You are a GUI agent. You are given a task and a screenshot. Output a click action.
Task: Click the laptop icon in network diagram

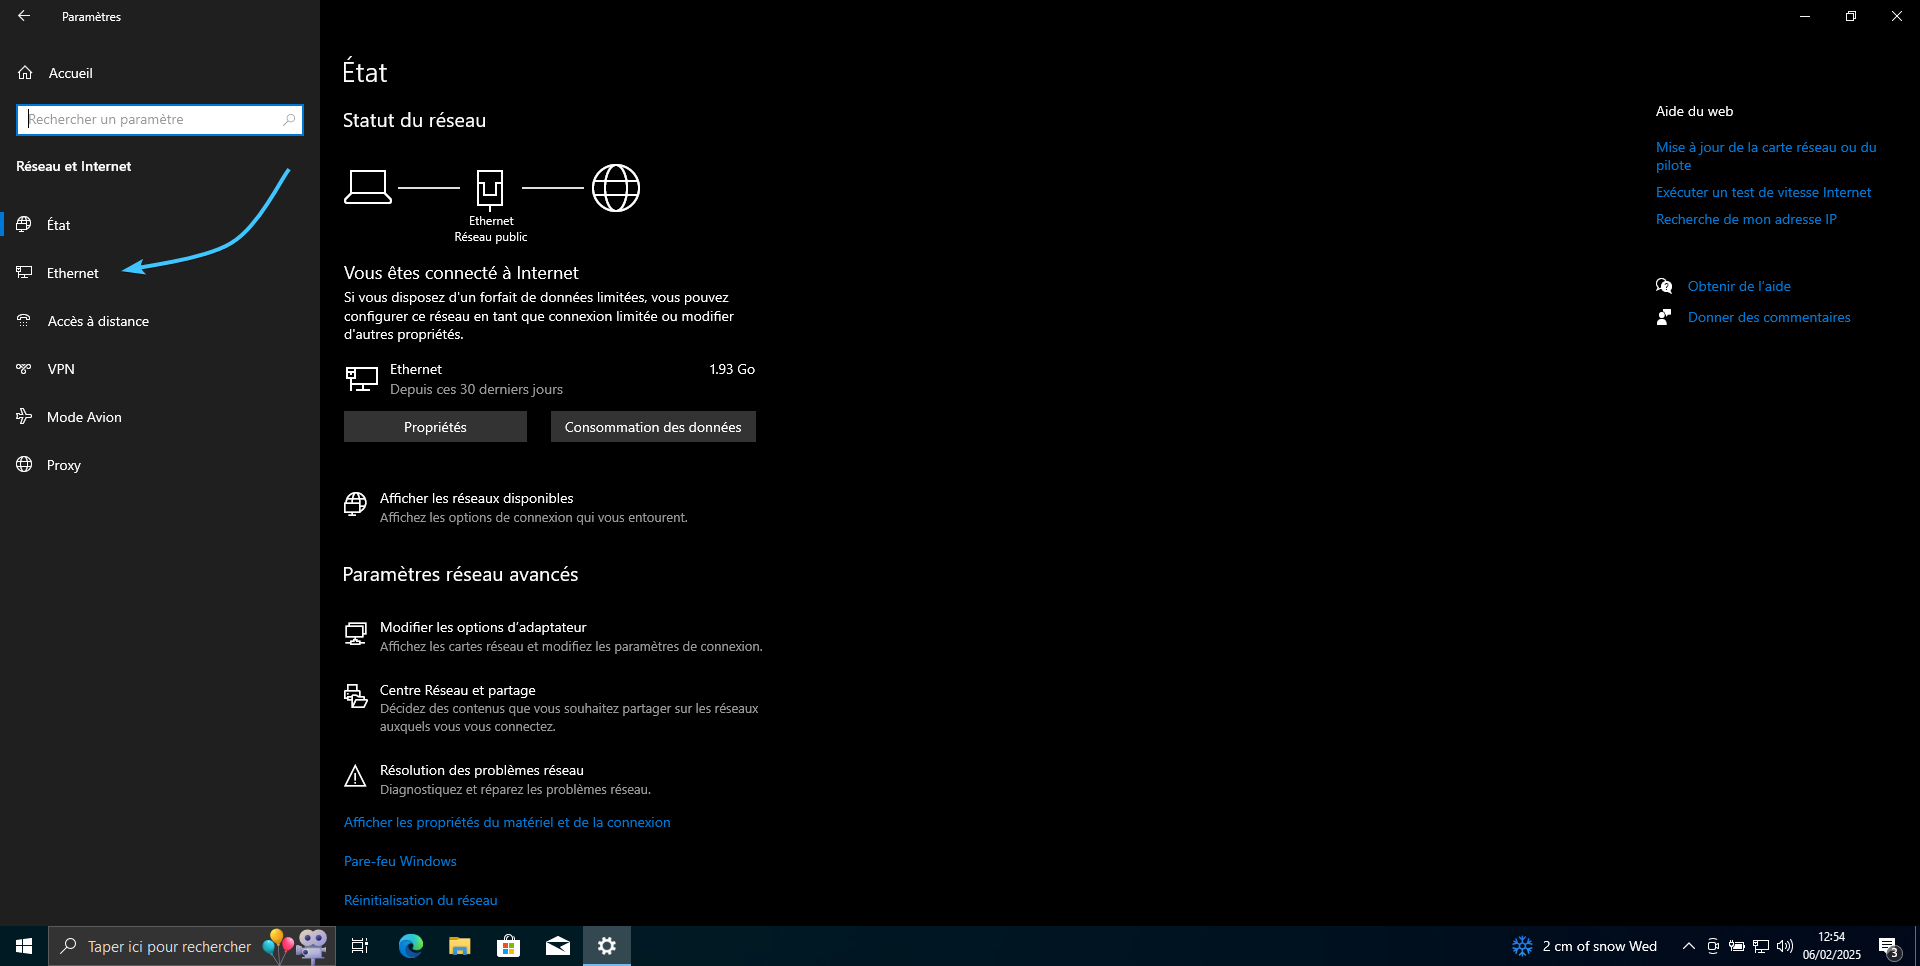tap(368, 187)
